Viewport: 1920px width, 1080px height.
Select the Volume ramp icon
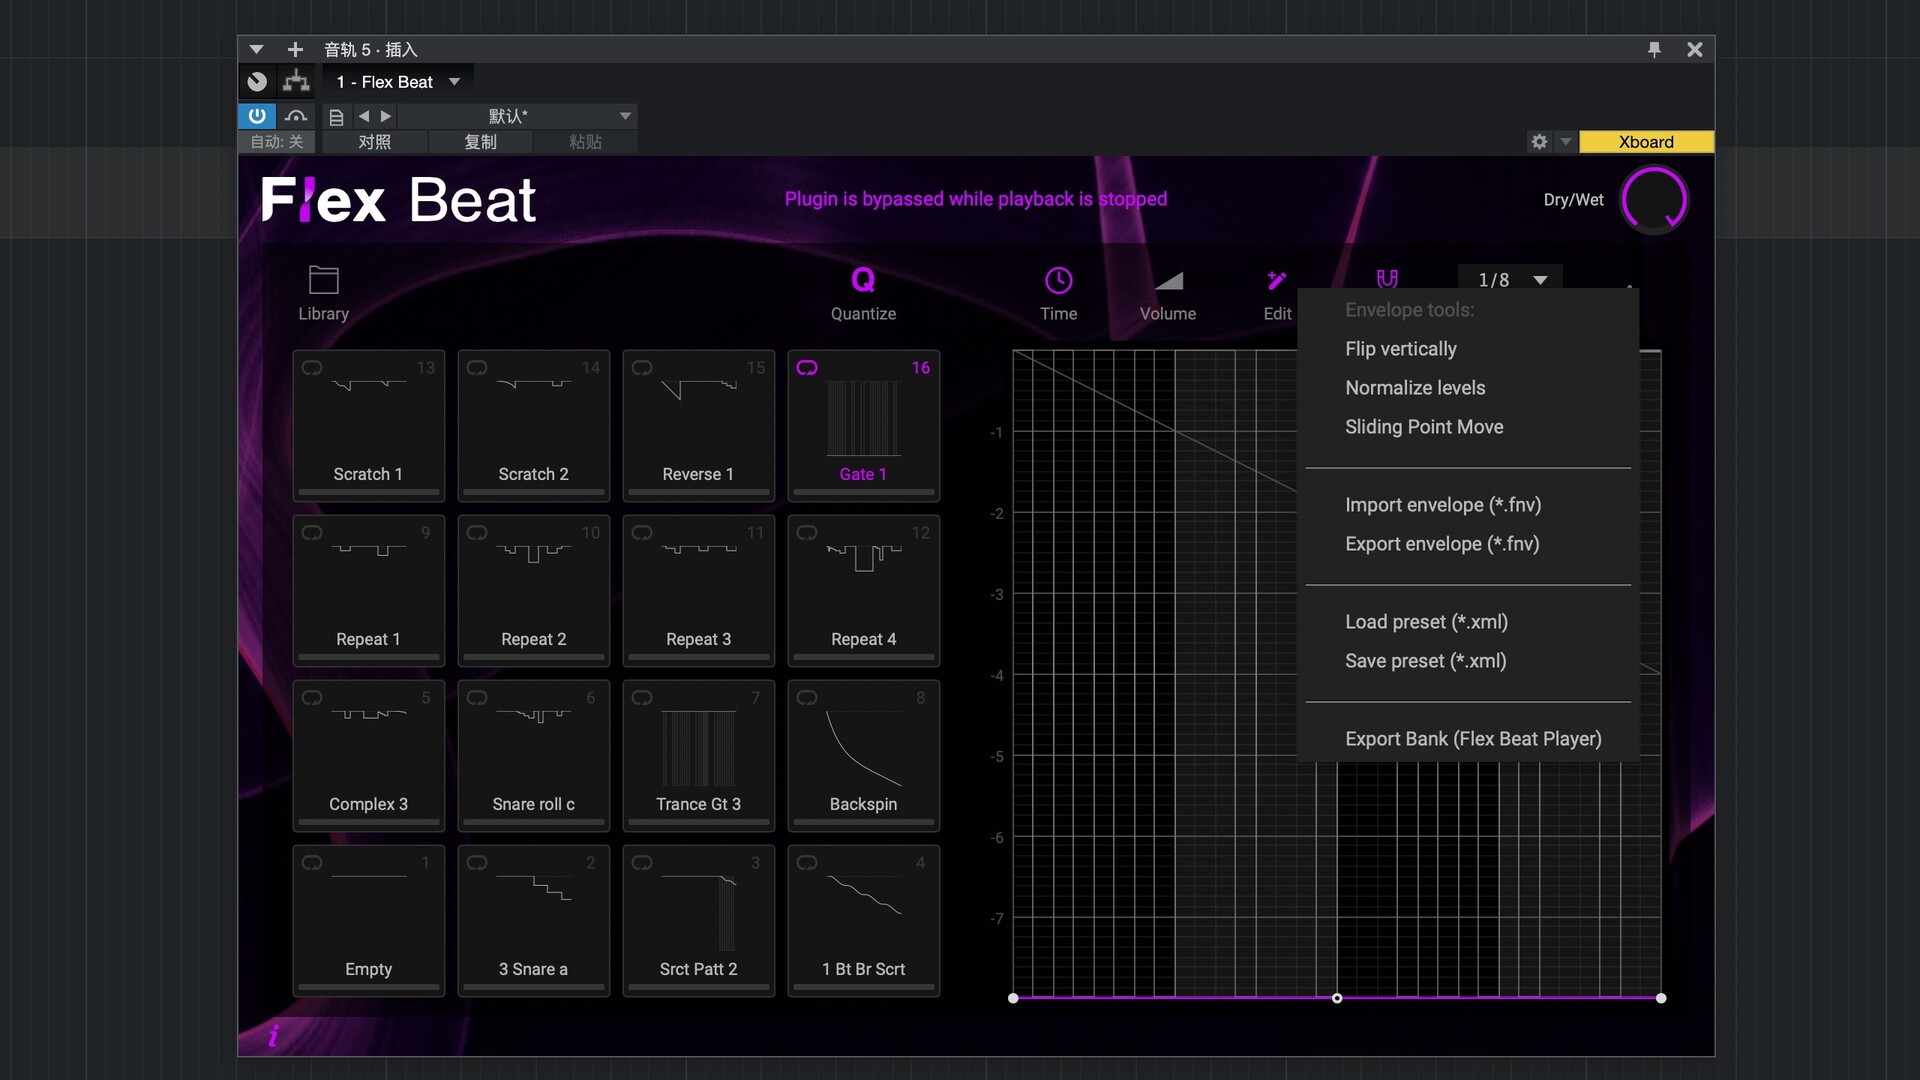coord(1167,281)
